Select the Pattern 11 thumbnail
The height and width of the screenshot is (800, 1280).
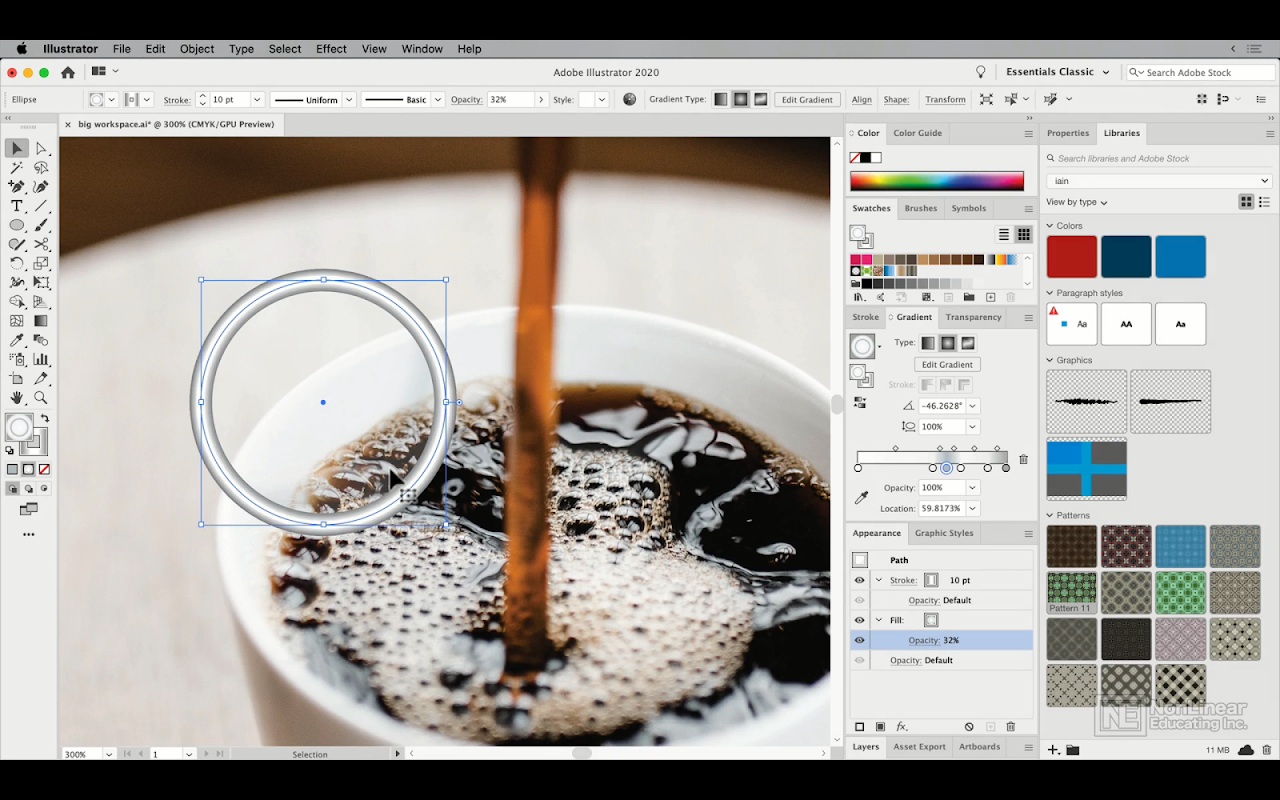point(1072,593)
